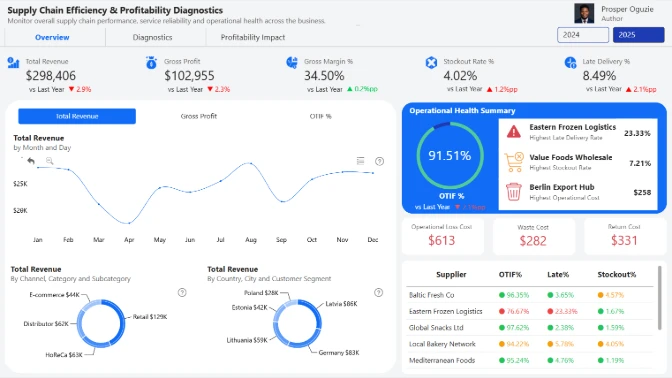672x378 pixels.
Task: Click the Distributor $62K donut label
Action: 46,324
